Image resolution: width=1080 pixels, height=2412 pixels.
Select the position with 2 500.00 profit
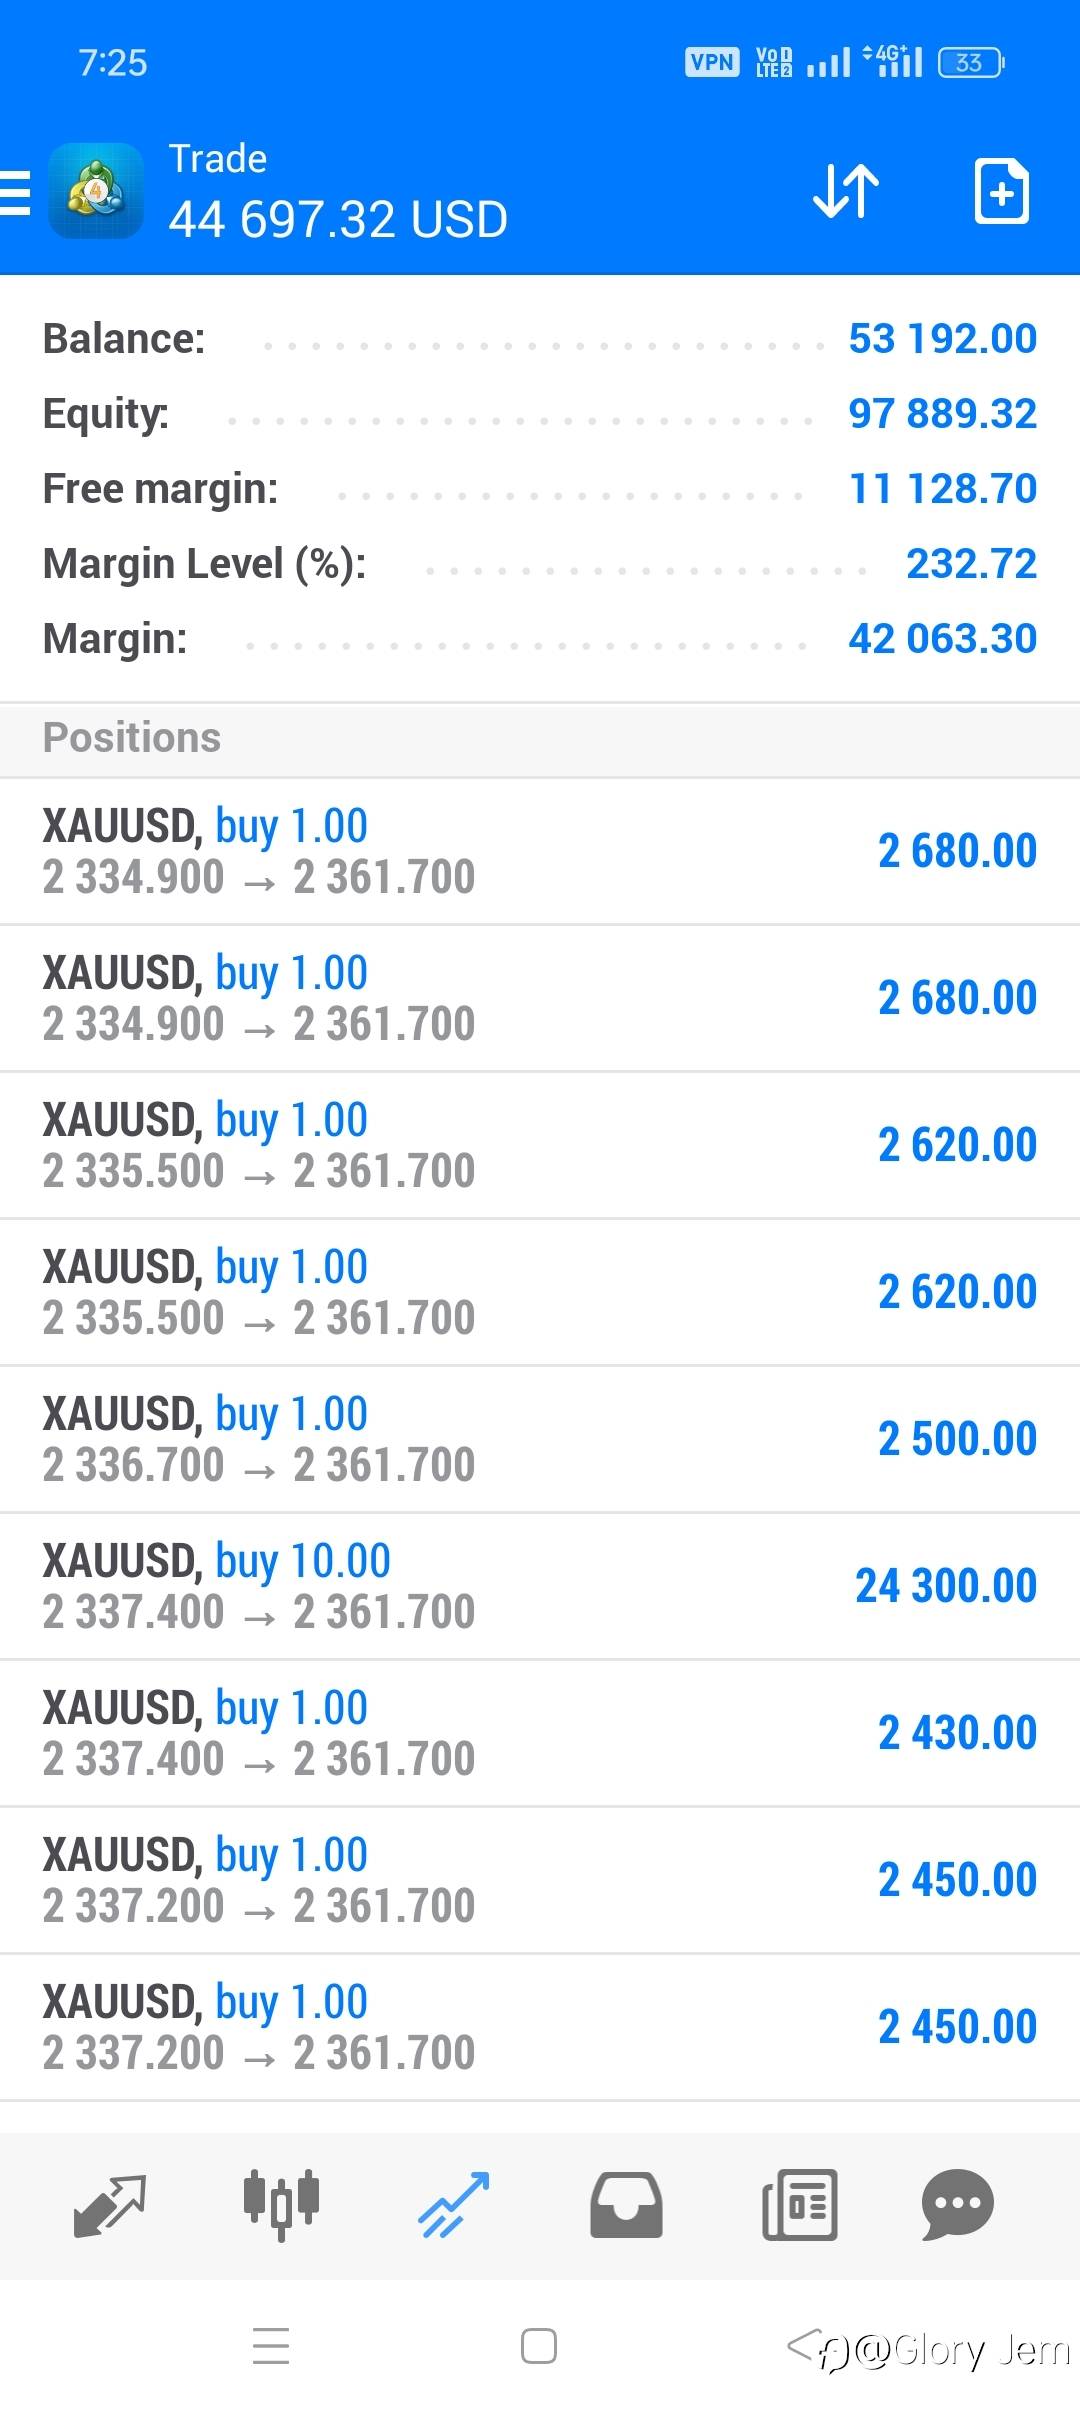tap(540, 1439)
